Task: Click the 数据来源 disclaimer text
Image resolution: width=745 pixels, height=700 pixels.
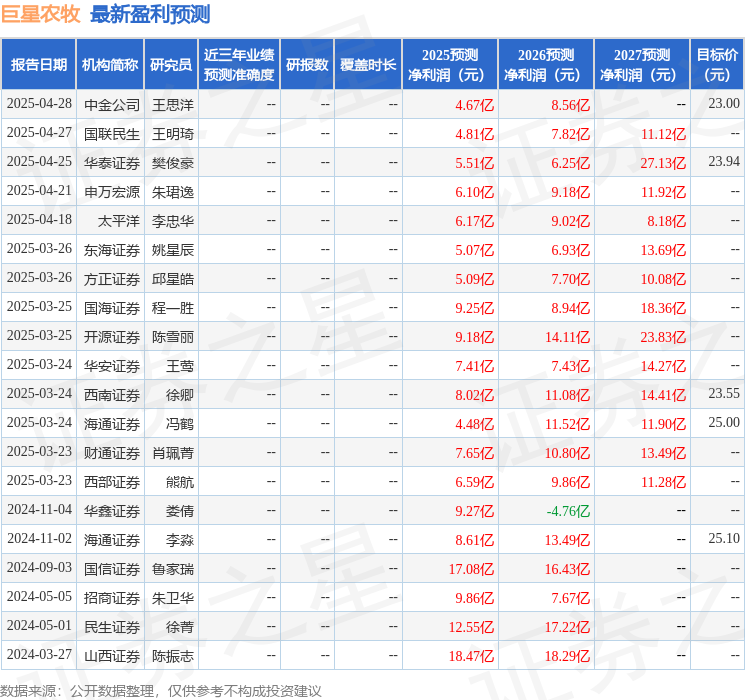Action: 161,690
